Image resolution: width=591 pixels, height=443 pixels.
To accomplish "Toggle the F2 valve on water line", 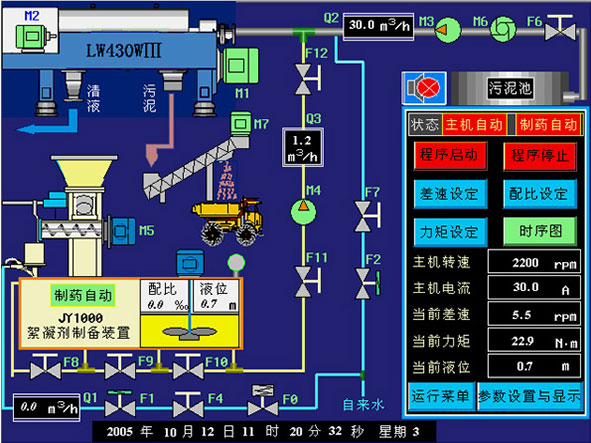I will tap(367, 283).
